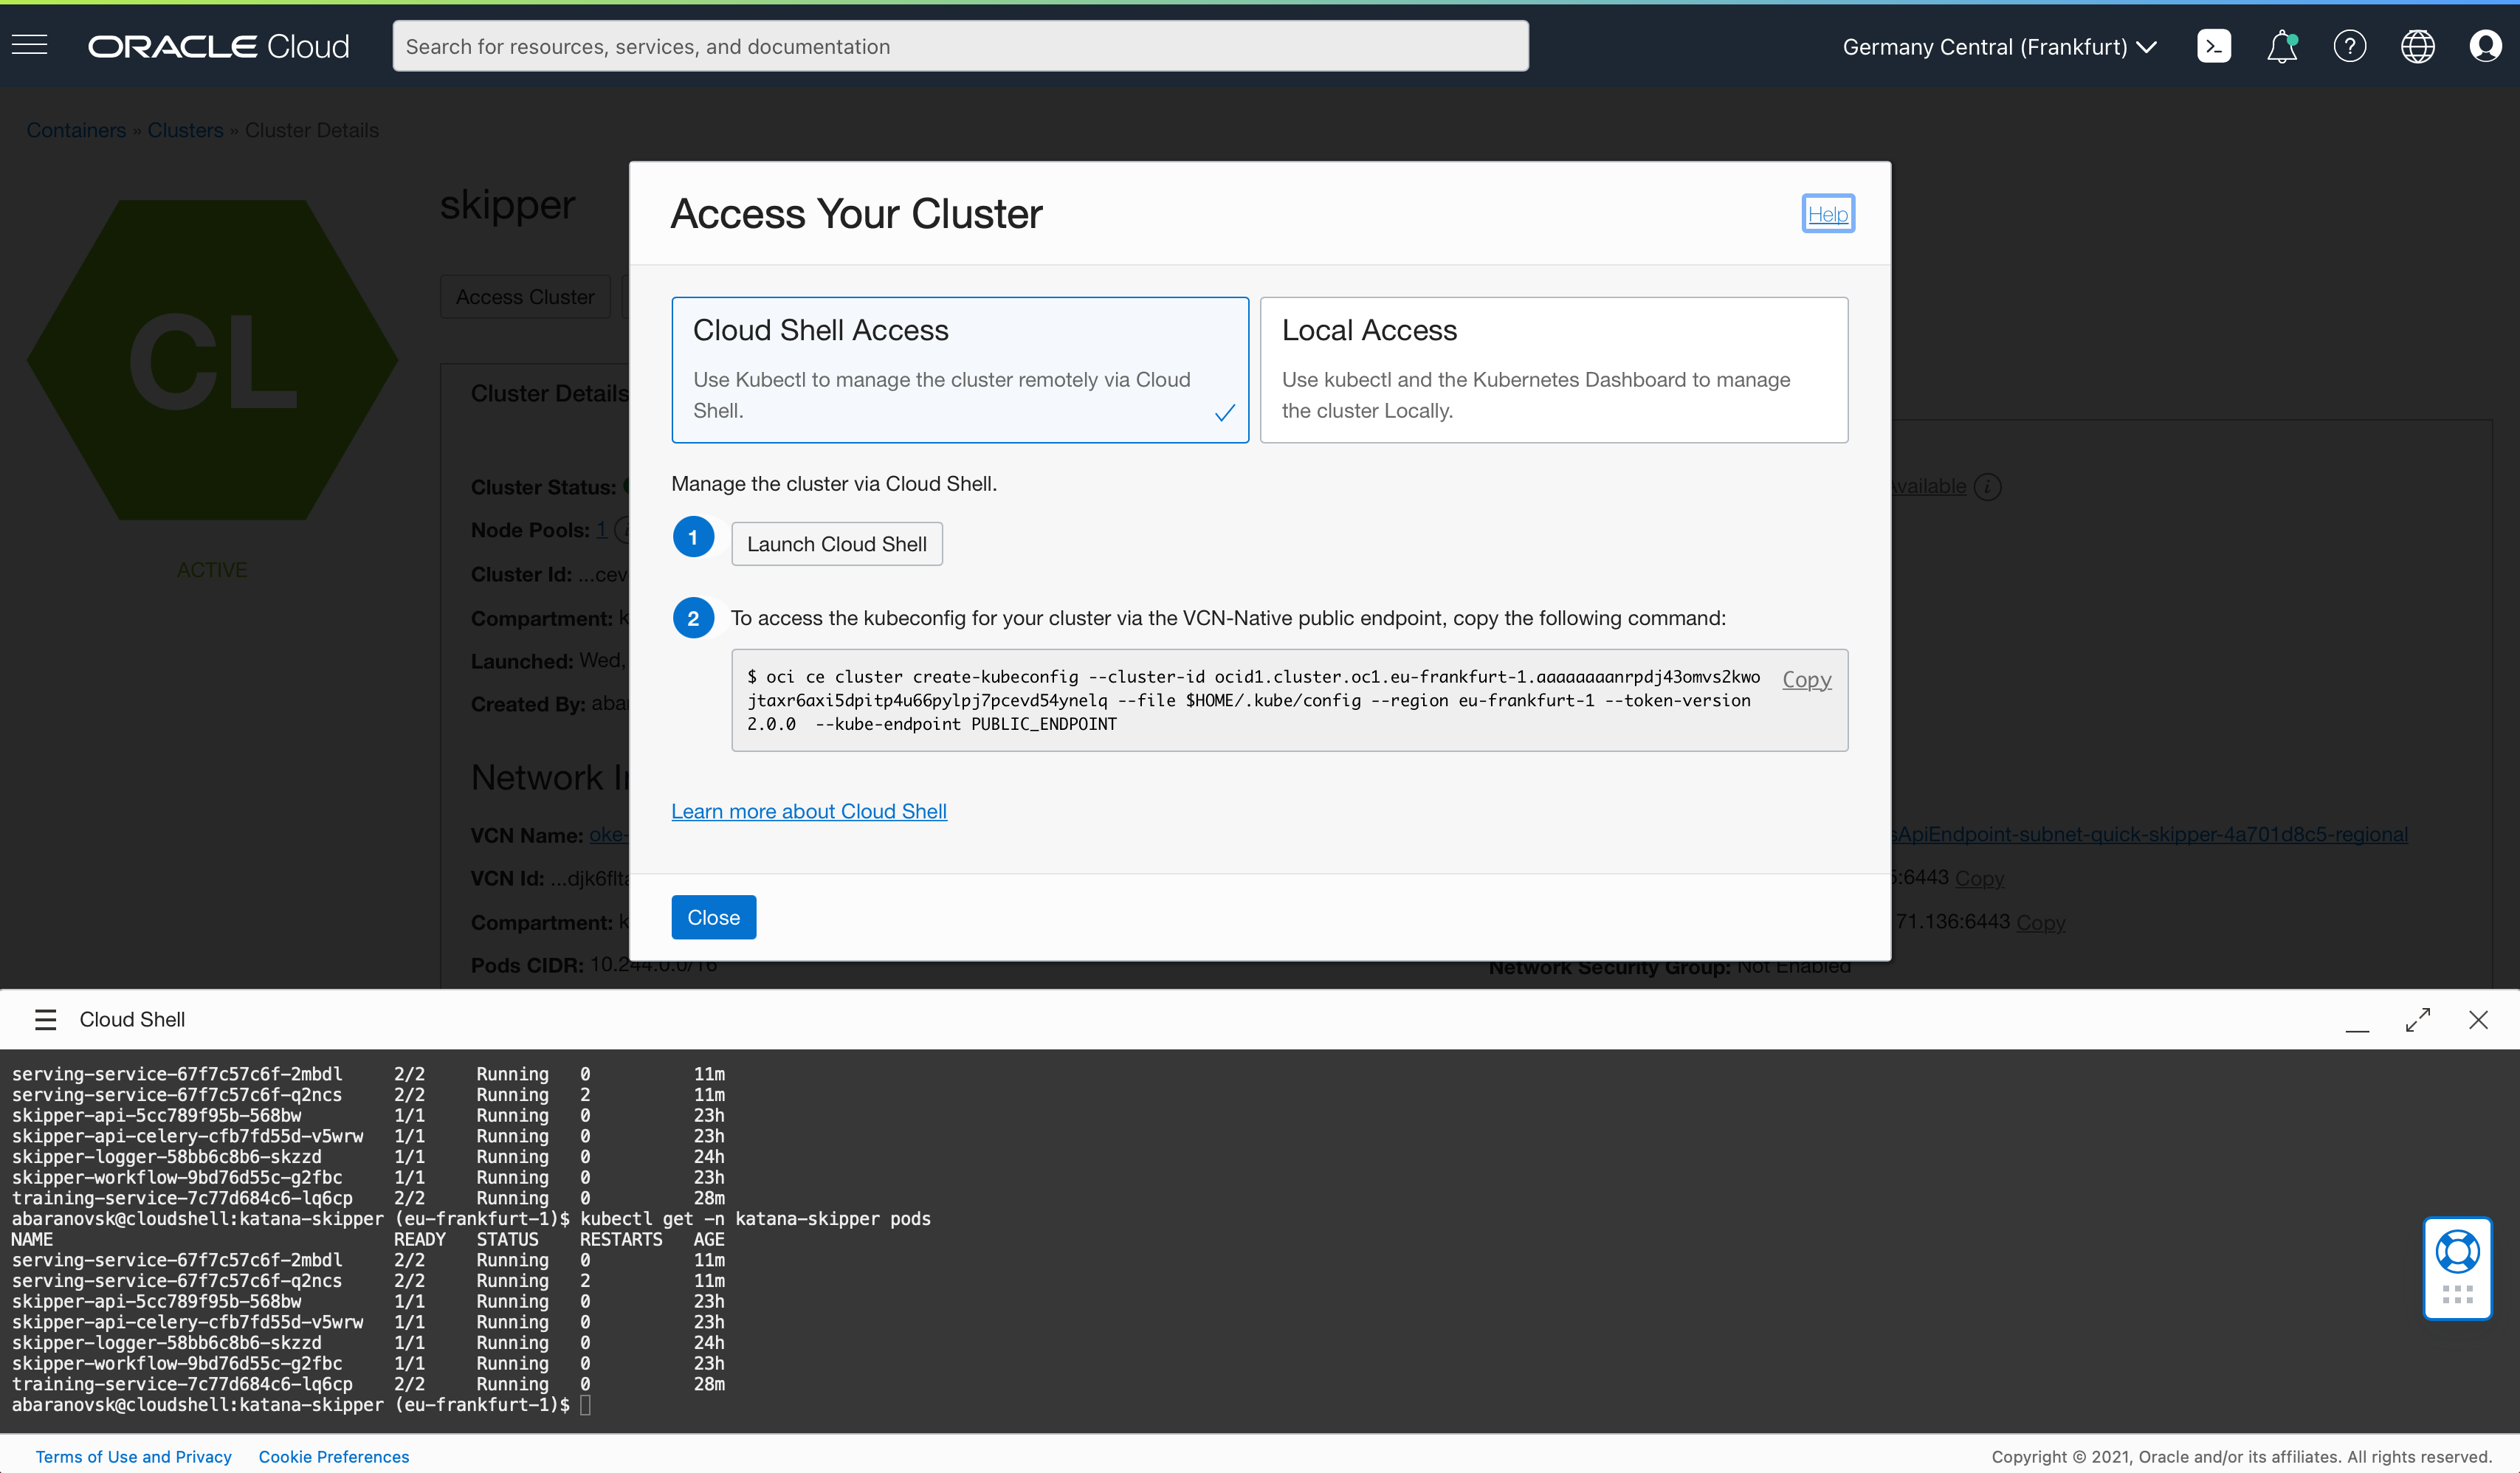Click the info icon beside available link
This screenshot has height=1473, width=2520.
tap(1988, 487)
